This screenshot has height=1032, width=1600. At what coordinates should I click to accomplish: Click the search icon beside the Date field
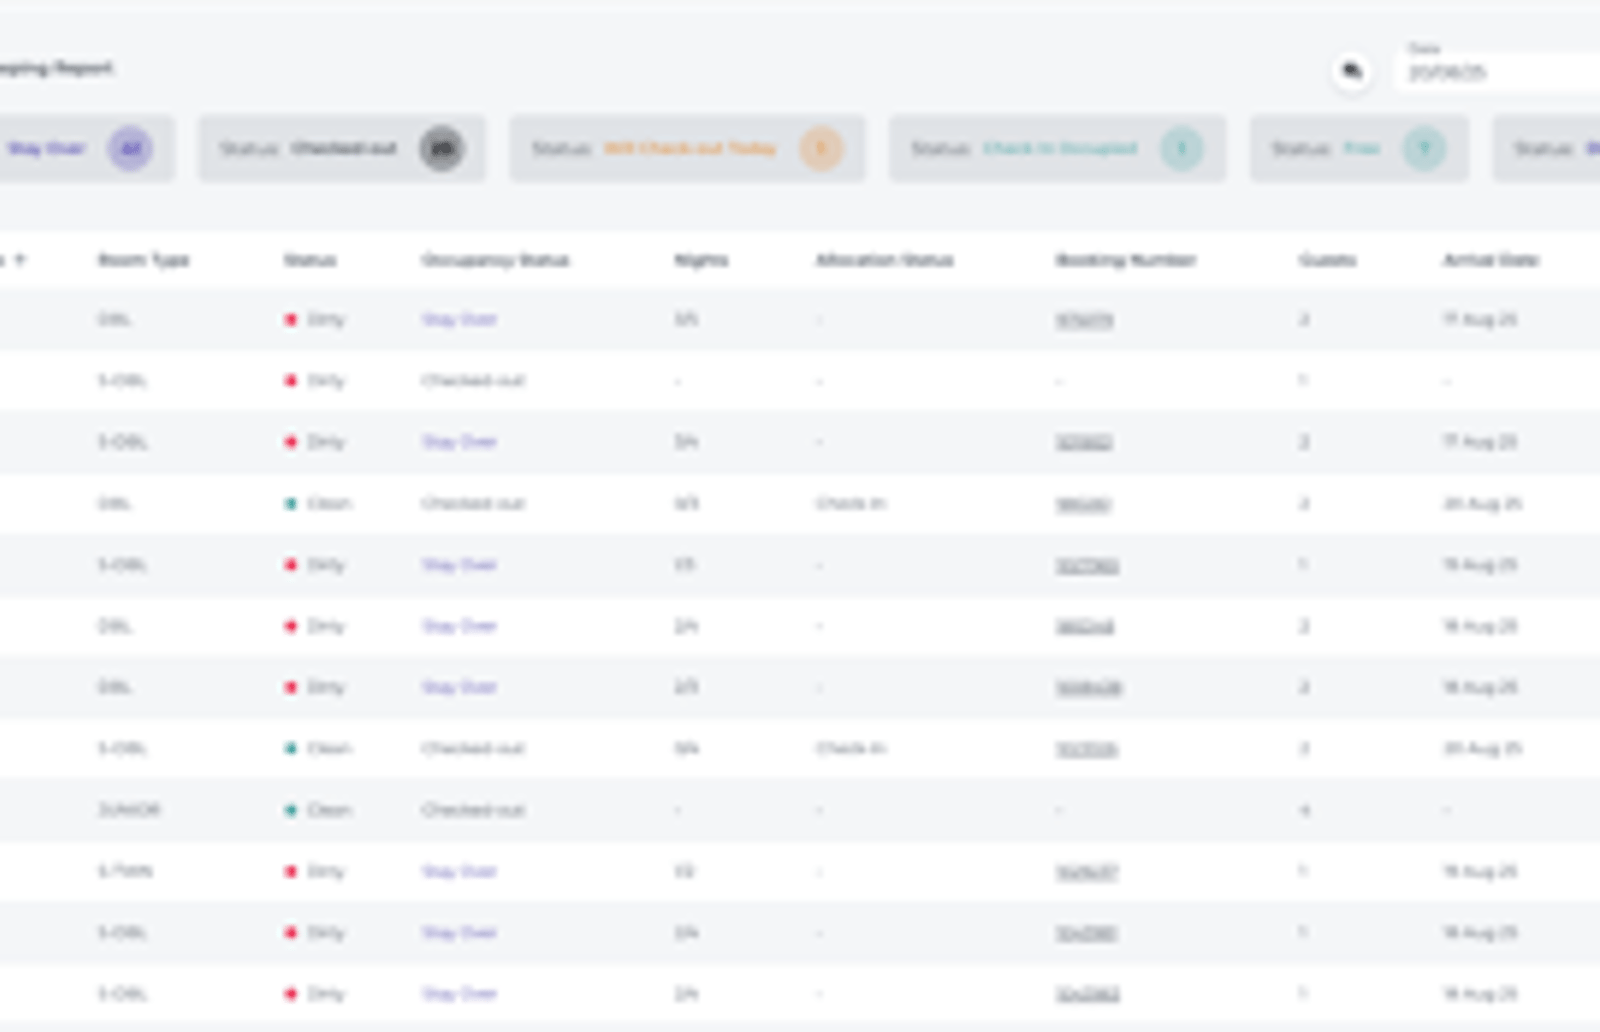pos(1352,71)
